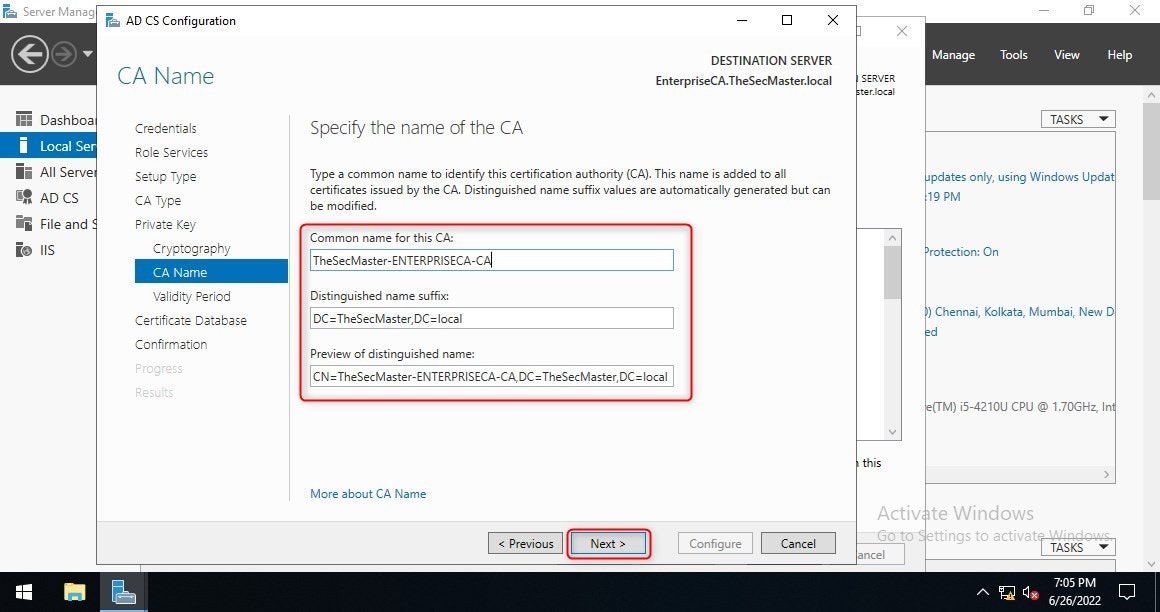Screen dimensions: 1160x612
Task: Click the Server Manager main vertical scrollbar
Action: [x=1153, y=152]
